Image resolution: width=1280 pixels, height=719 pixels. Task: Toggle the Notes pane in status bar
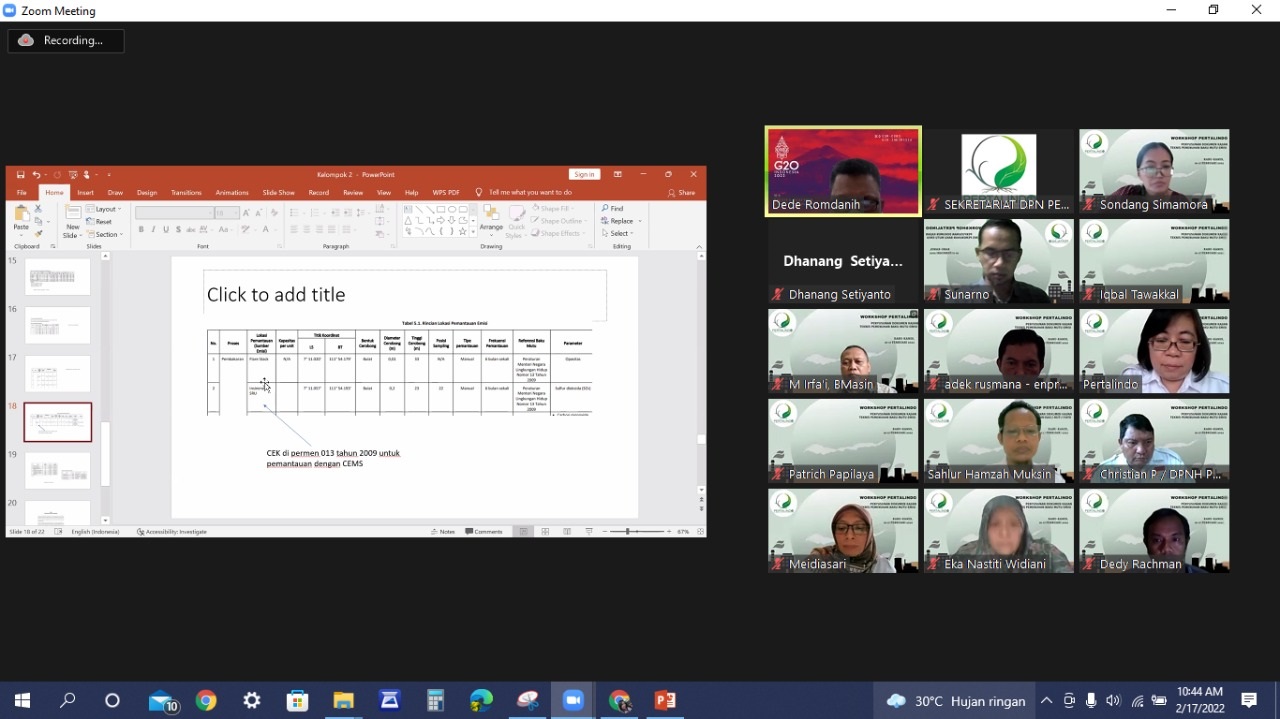pyautogui.click(x=443, y=532)
